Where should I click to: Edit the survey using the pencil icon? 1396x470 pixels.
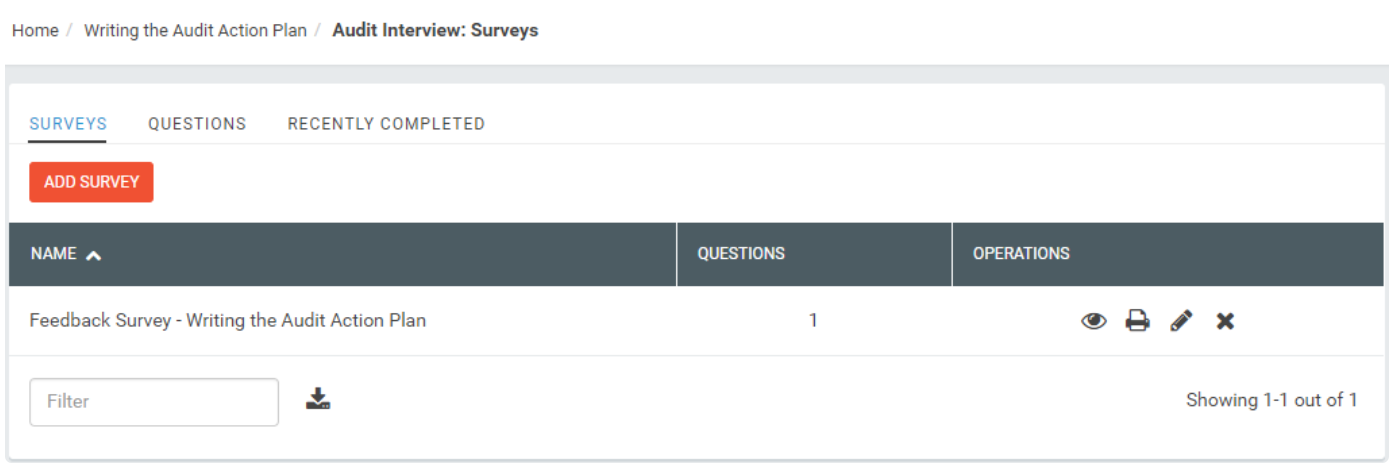pyautogui.click(x=1181, y=321)
